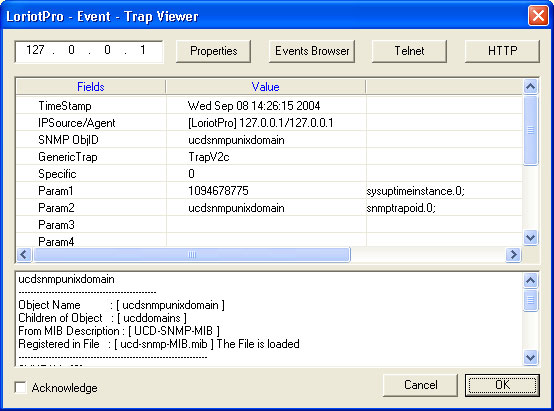Select the IPSource/Agent field row

(269, 123)
